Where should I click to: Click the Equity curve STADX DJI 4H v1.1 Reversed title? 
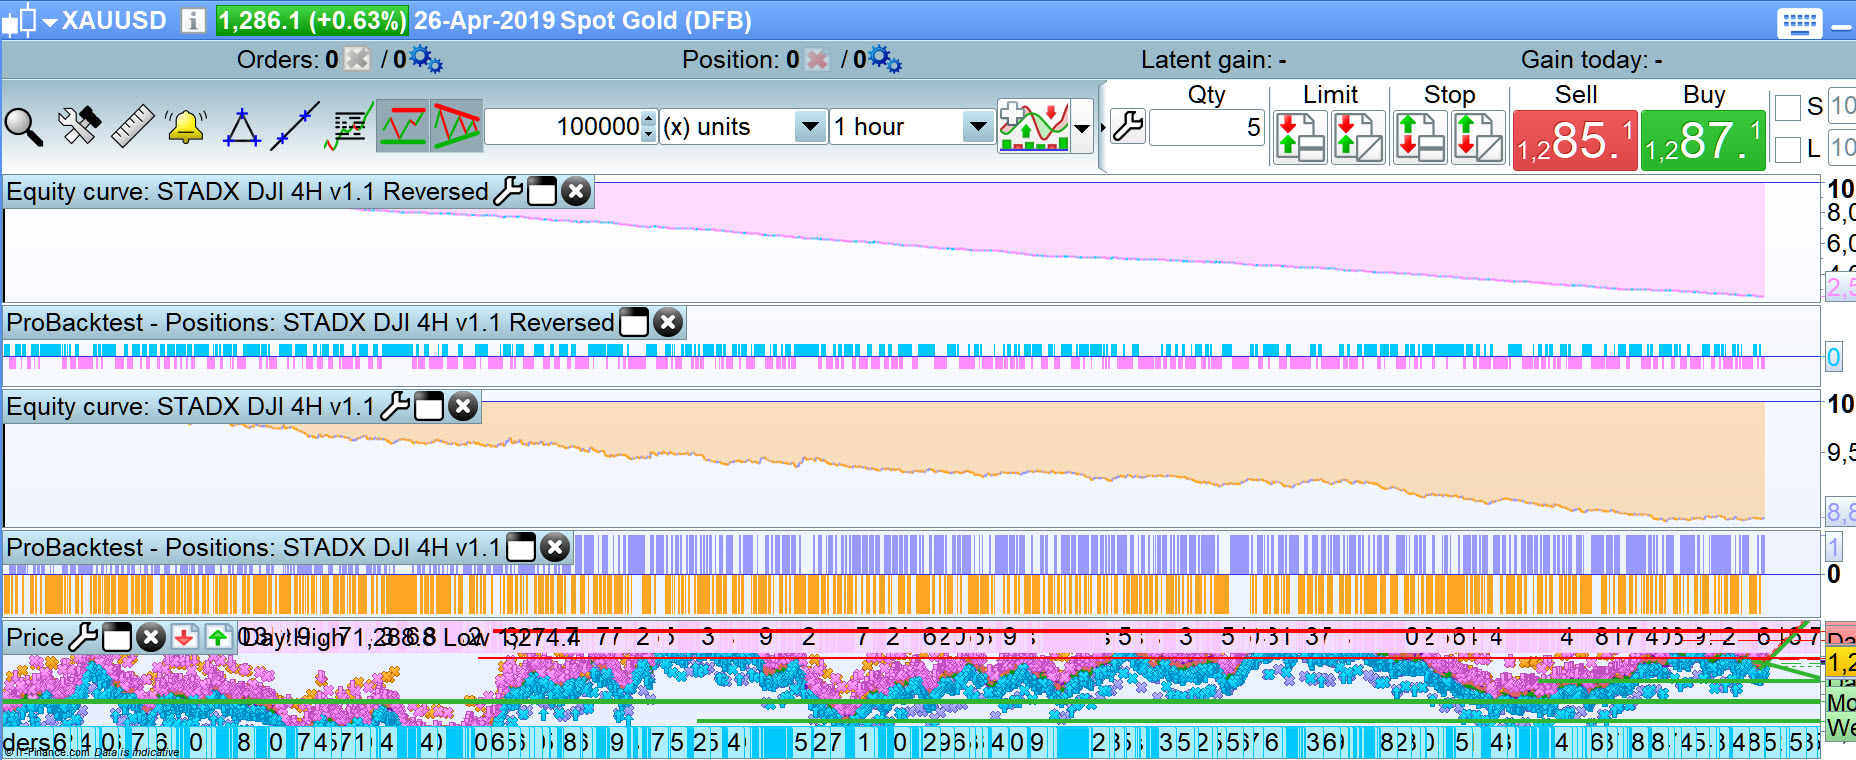(247, 191)
